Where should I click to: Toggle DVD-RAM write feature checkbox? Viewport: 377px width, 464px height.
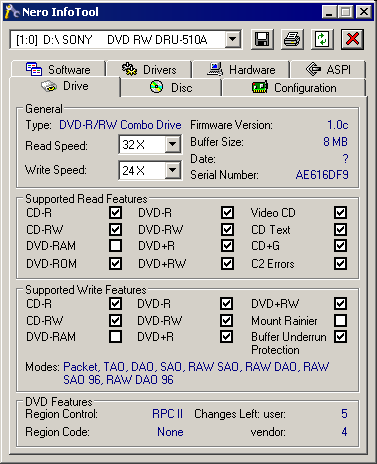(x=115, y=337)
